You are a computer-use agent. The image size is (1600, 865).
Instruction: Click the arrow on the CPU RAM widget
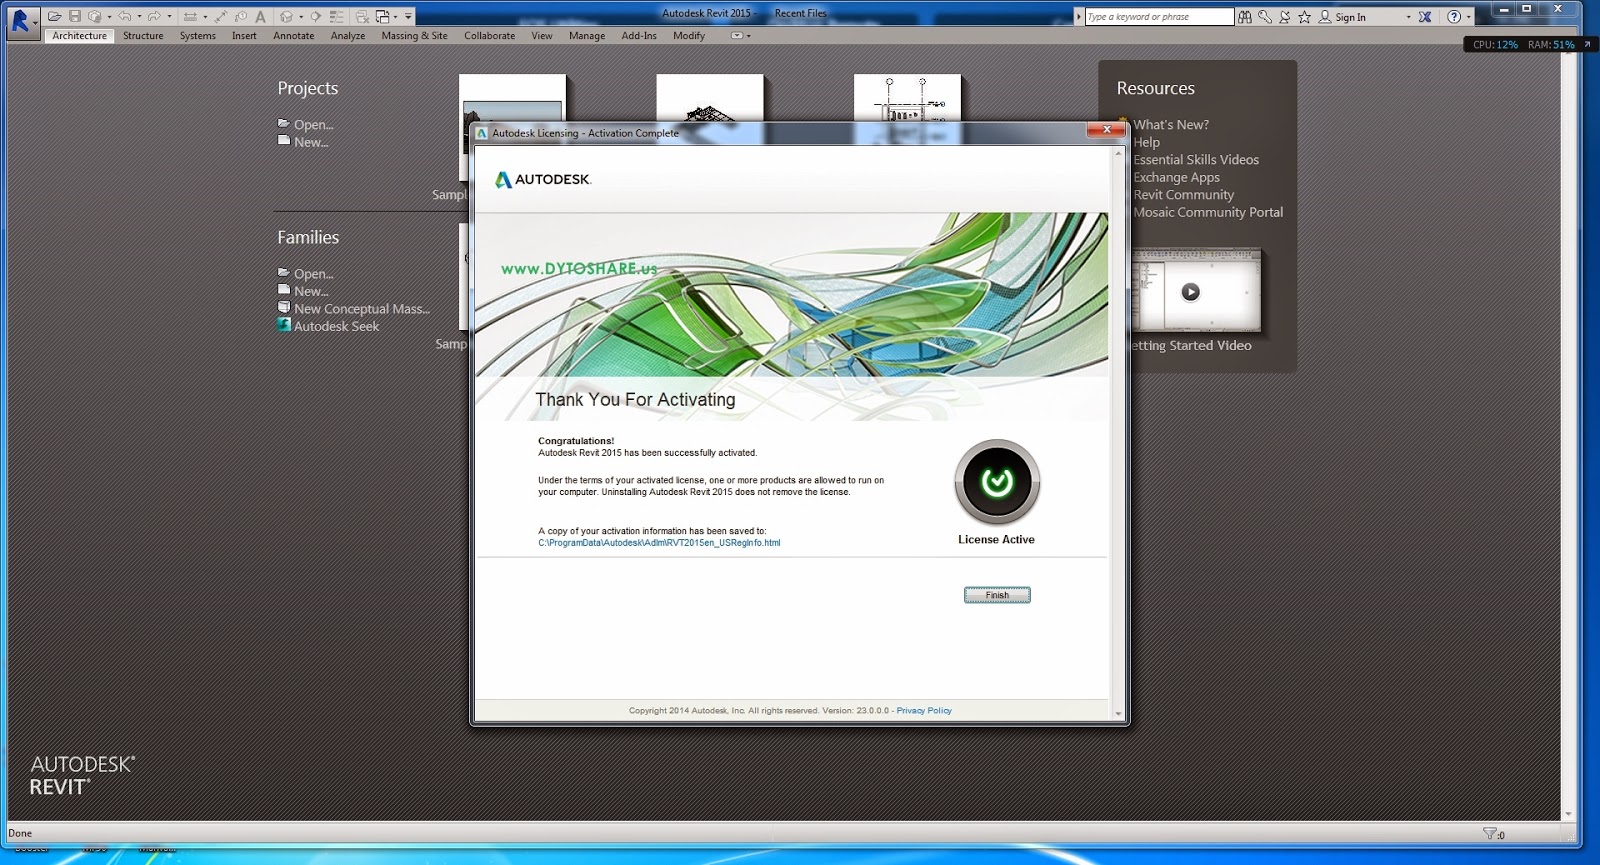[x=1587, y=44]
